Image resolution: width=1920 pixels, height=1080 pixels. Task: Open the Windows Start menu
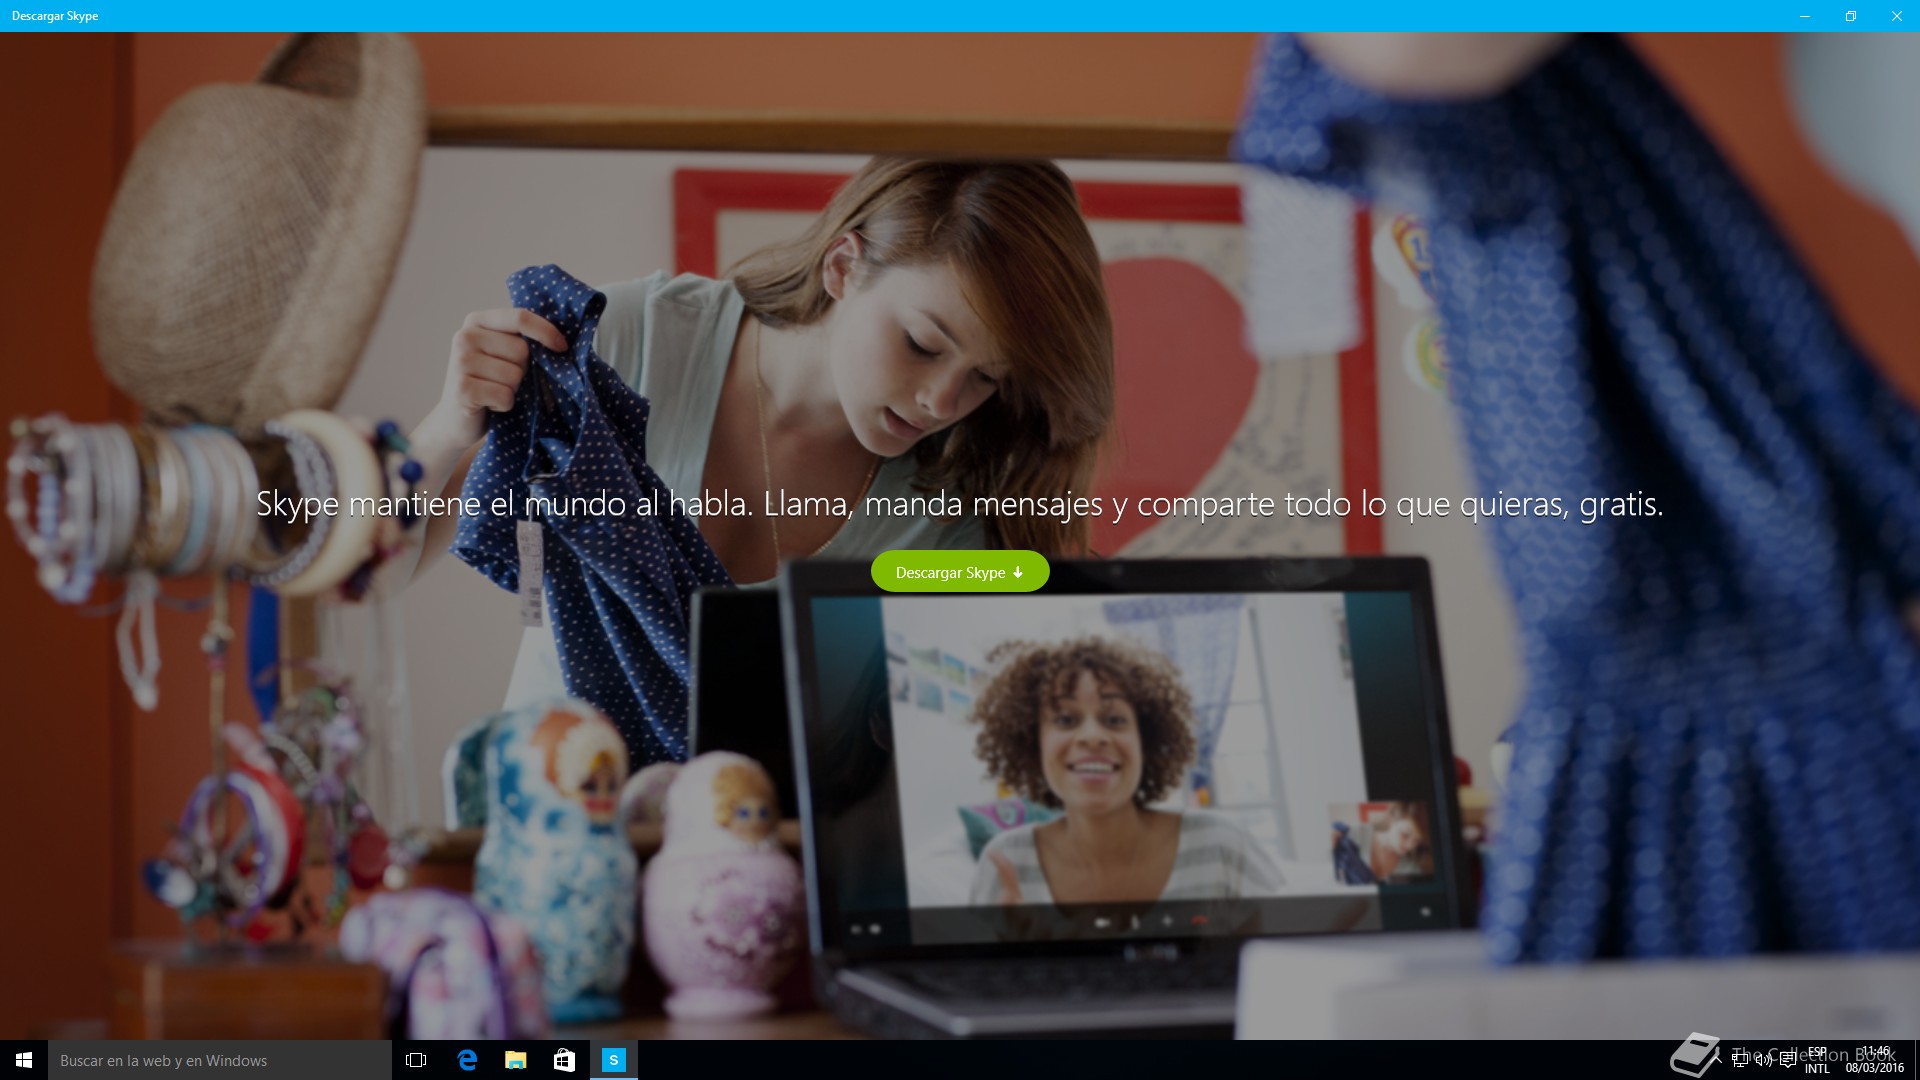pos(24,1060)
